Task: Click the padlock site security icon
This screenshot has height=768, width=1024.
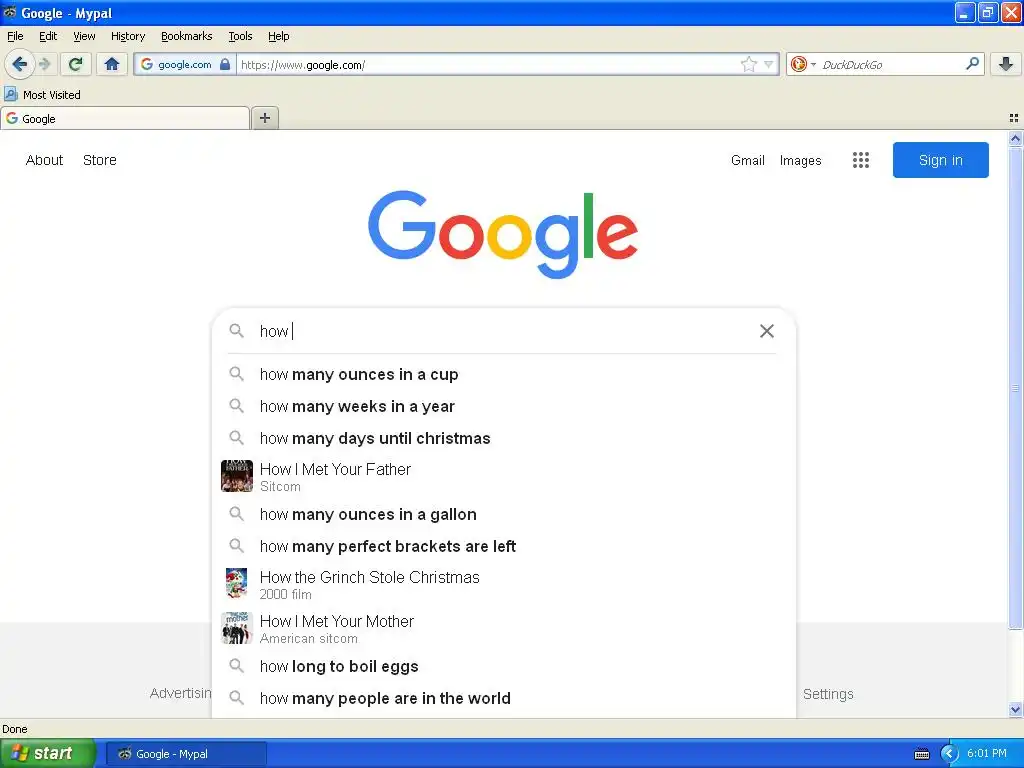Action: point(225,64)
